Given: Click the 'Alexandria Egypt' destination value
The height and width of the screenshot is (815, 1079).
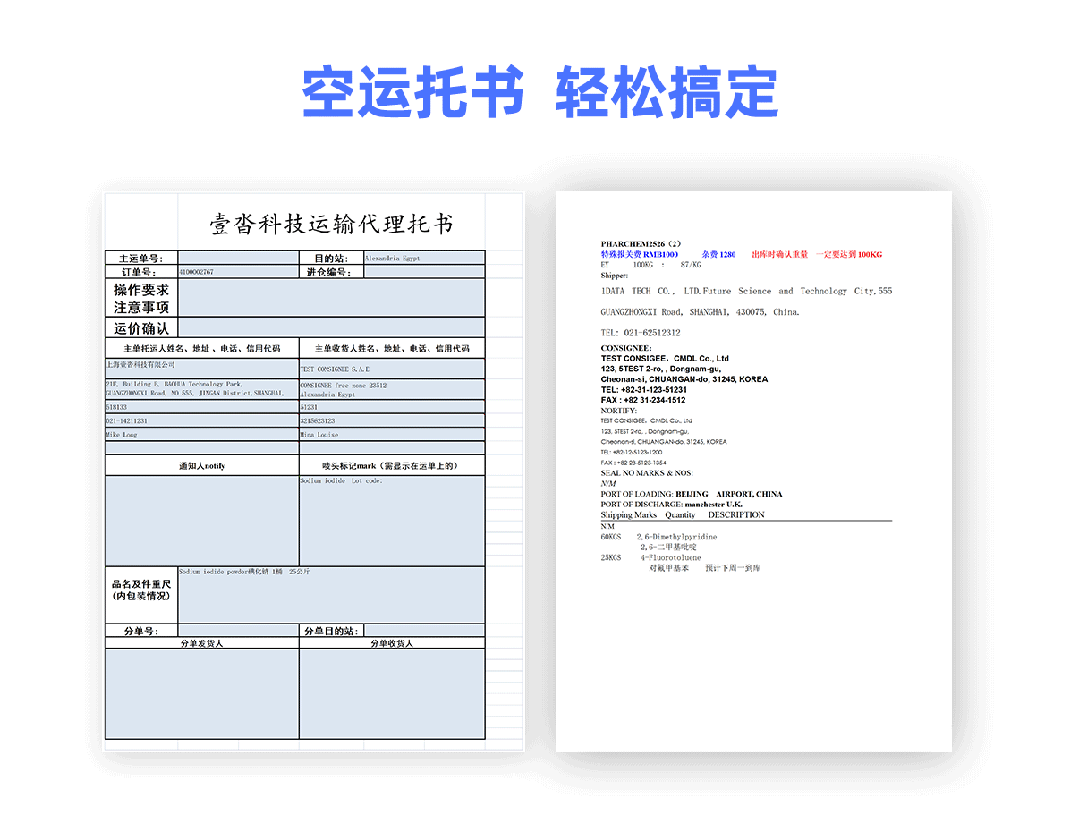Looking at the screenshot, I should 392,258.
